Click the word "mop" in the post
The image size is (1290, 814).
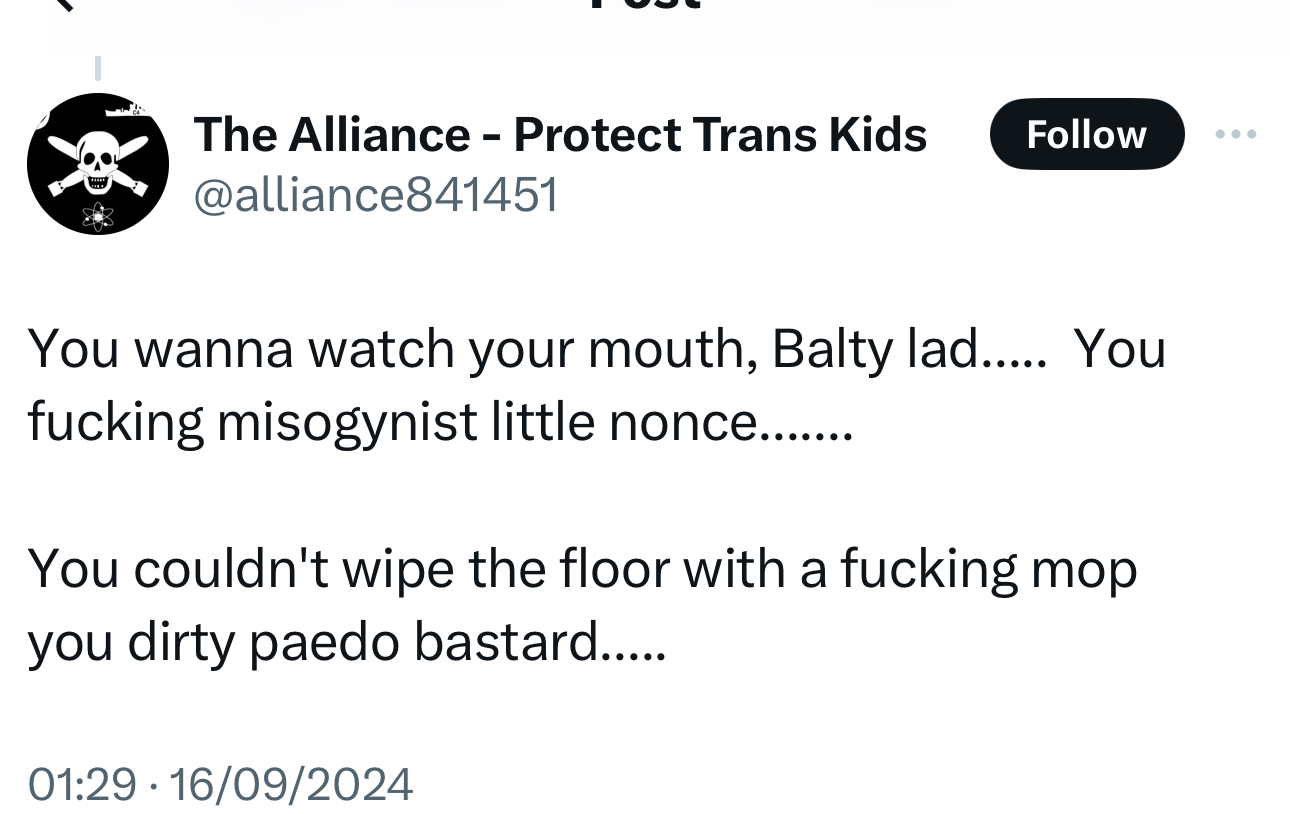click(1084, 570)
